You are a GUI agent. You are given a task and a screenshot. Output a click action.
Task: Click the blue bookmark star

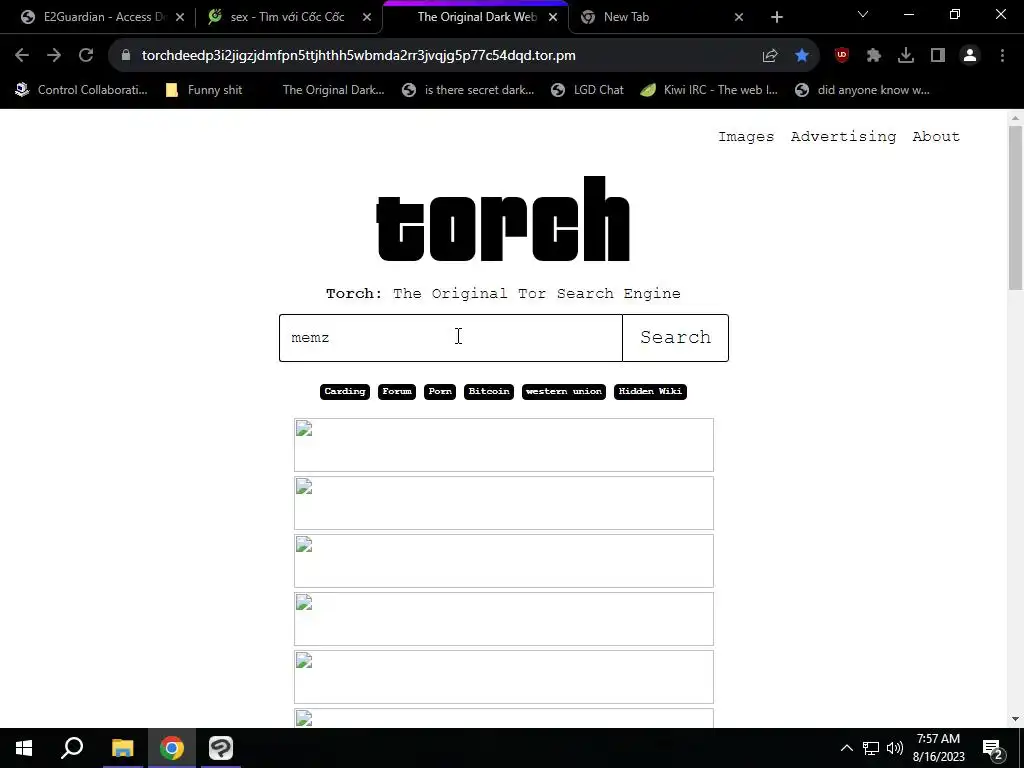pyautogui.click(x=802, y=56)
